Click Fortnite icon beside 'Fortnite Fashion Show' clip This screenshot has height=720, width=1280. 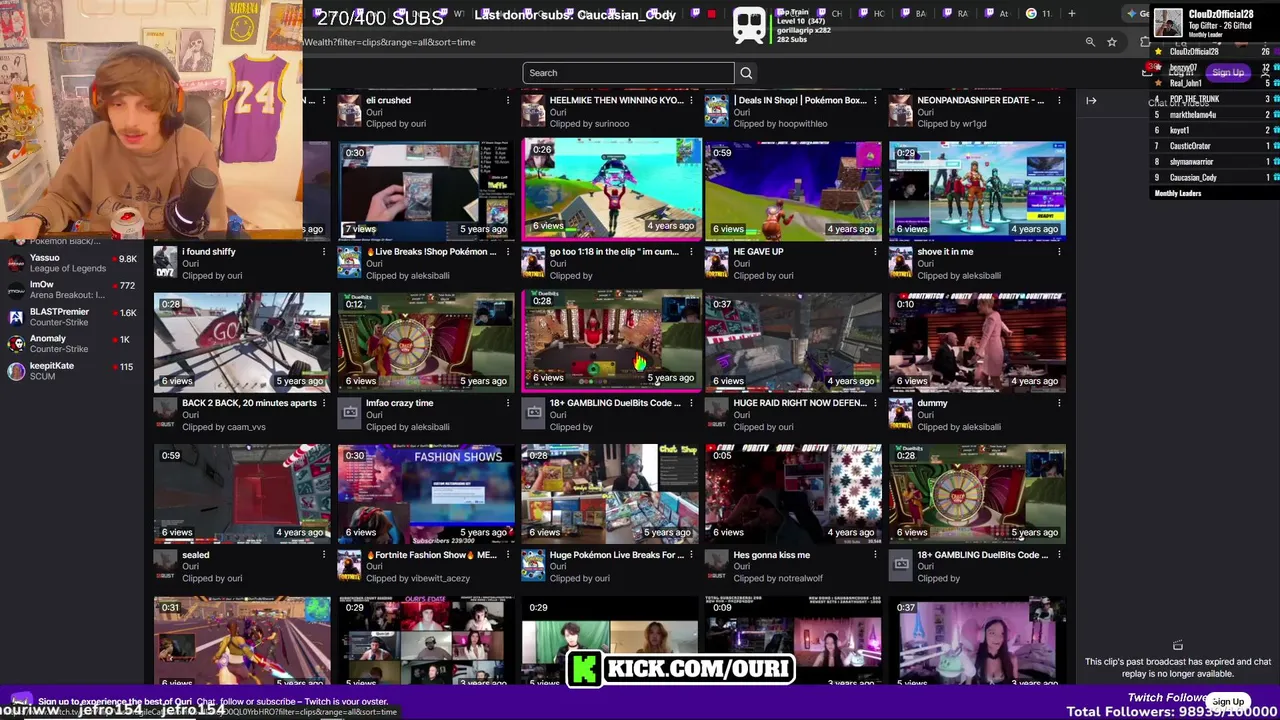click(x=349, y=567)
